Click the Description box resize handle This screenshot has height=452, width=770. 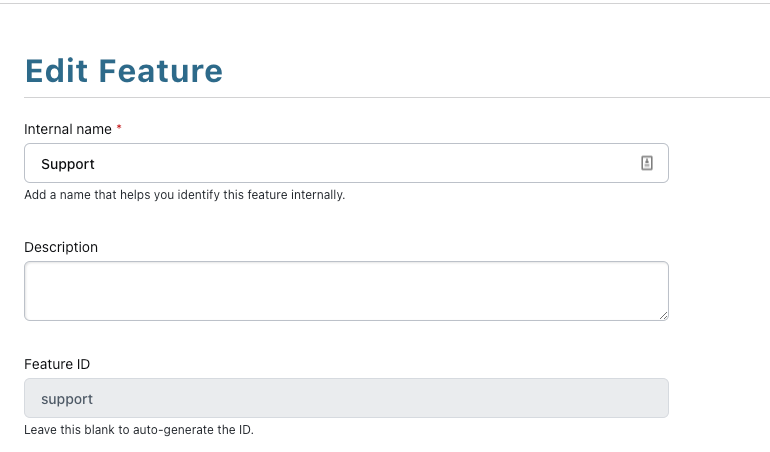(x=662, y=314)
